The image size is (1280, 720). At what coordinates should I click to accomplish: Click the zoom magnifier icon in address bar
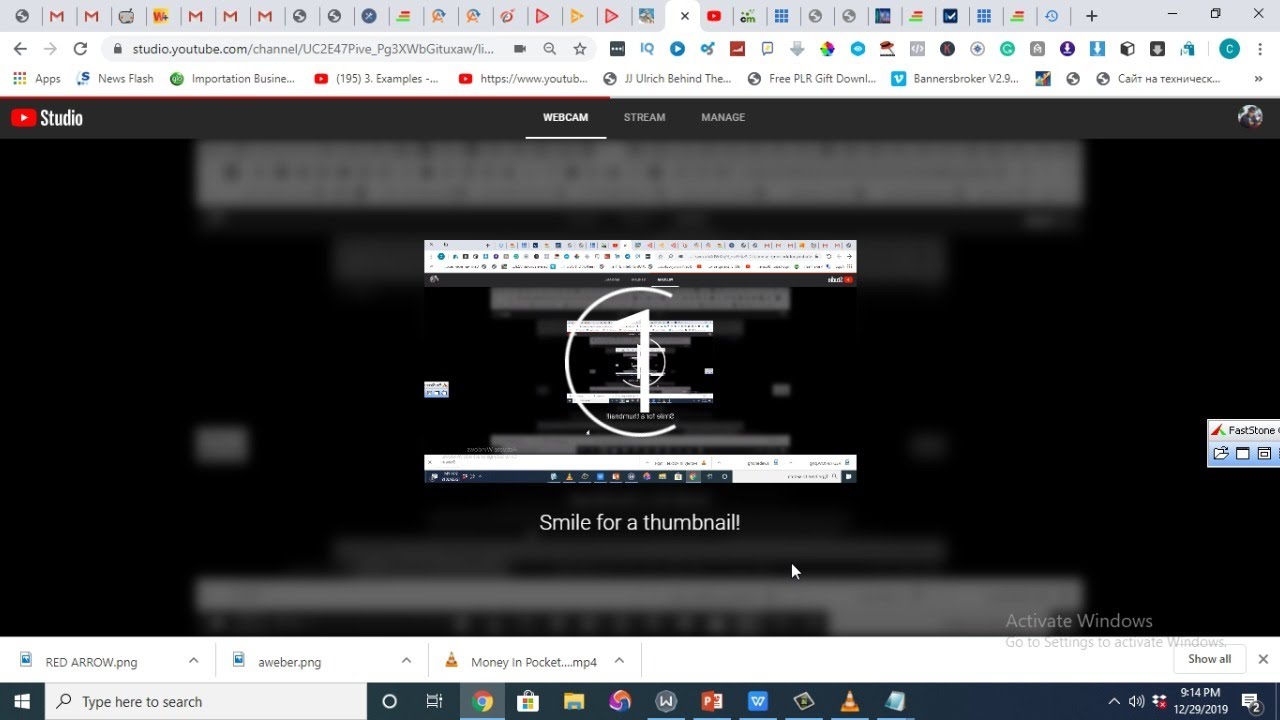(550, 48)
